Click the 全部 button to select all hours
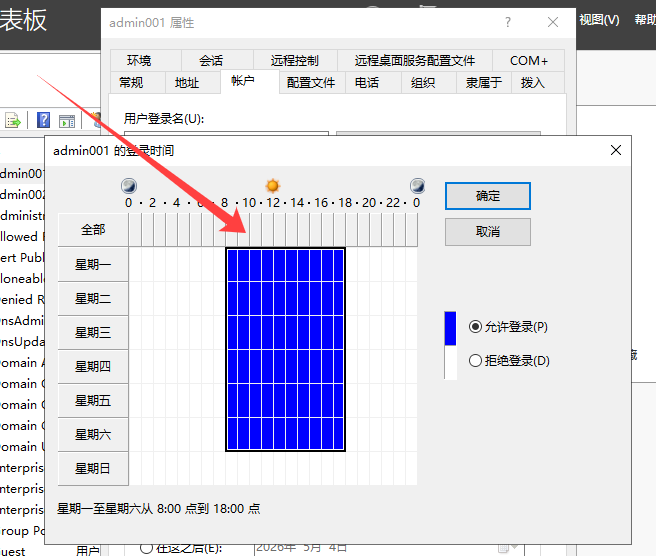Screen dimensions: 656x556 pyautogui.click(x=93, y=230)
